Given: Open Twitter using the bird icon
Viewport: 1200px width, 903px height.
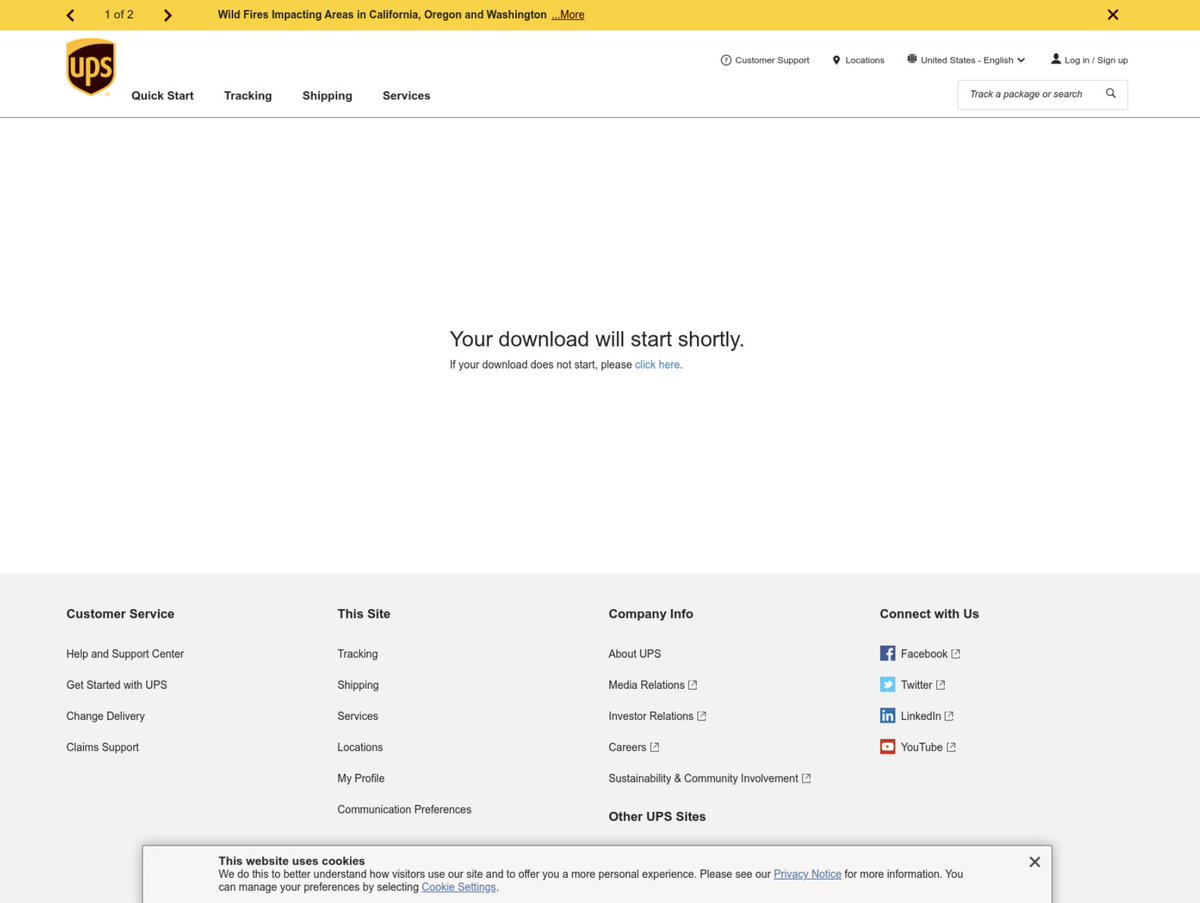Looking at the screenshot, I should (887, 684).
